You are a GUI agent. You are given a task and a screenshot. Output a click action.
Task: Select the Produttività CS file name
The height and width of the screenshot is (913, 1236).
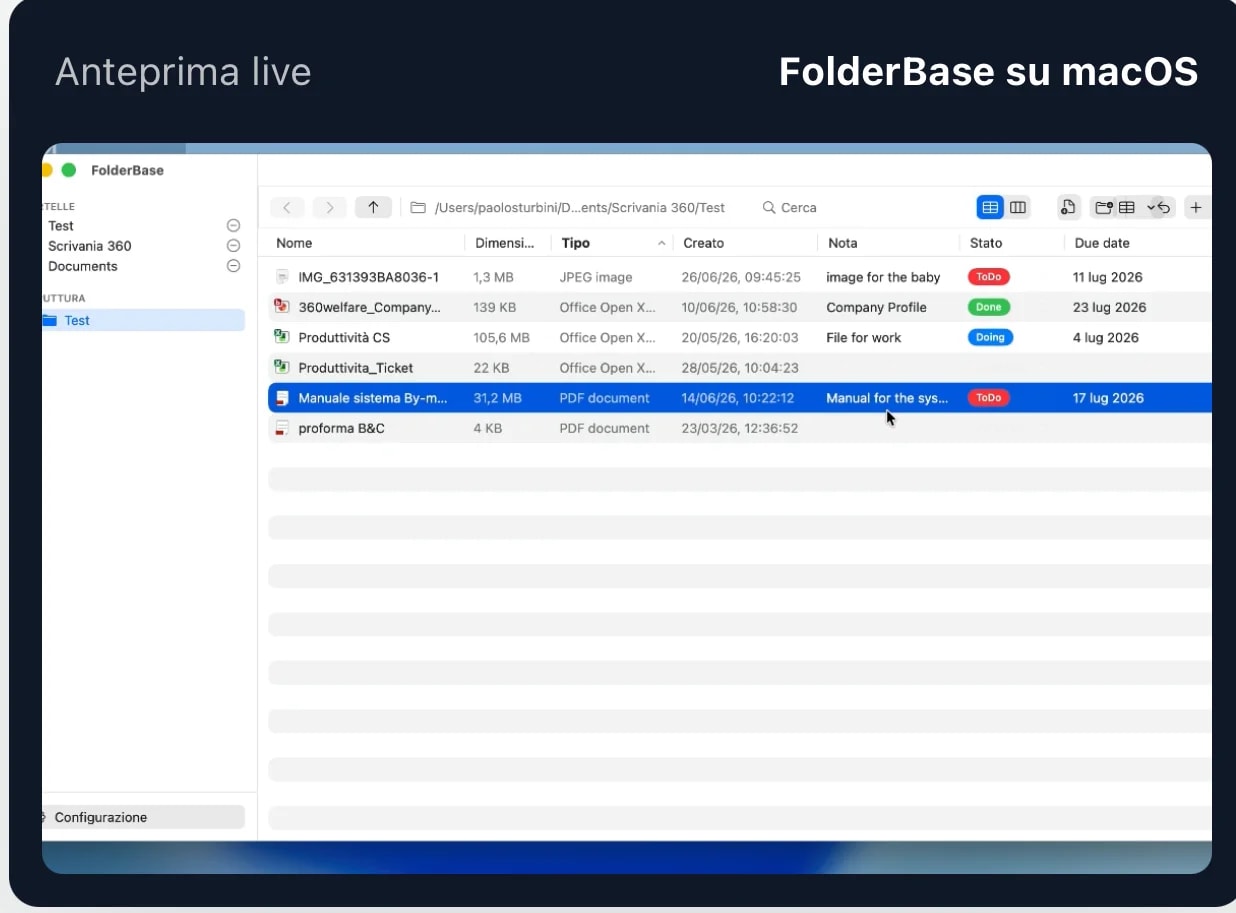344,337
